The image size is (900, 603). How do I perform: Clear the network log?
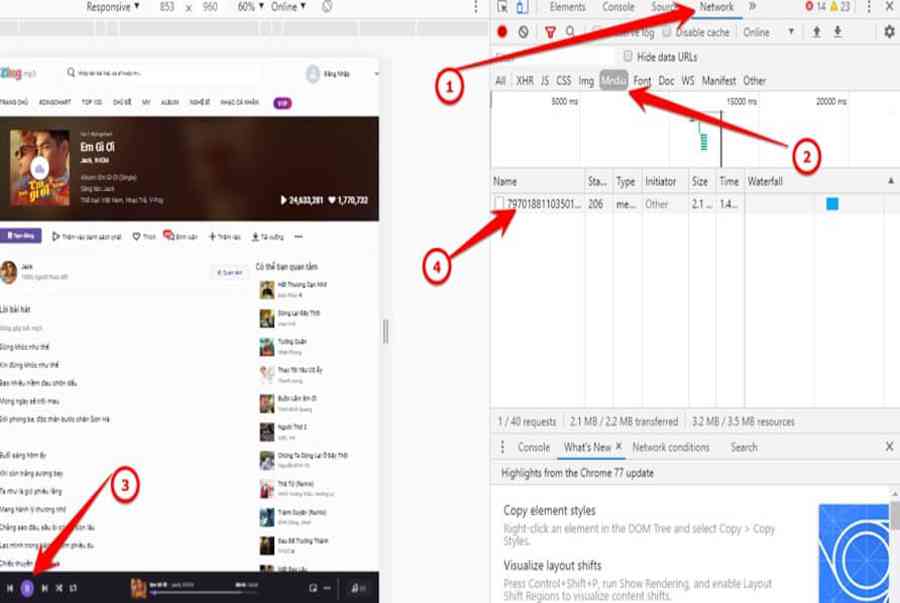pyautogui.click(x=523, y=32)
